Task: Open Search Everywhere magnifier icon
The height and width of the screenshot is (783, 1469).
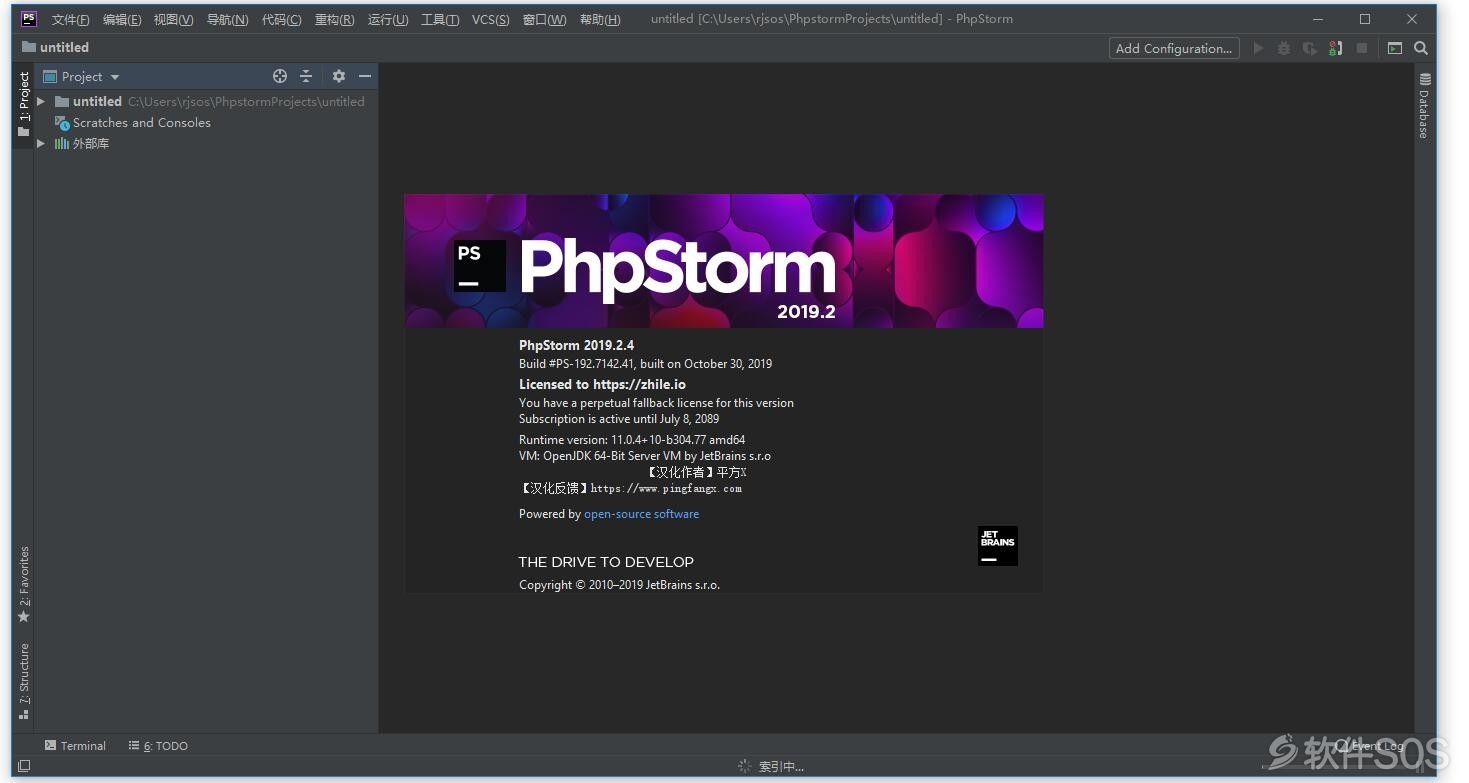Action: [x=1421, y=48]
